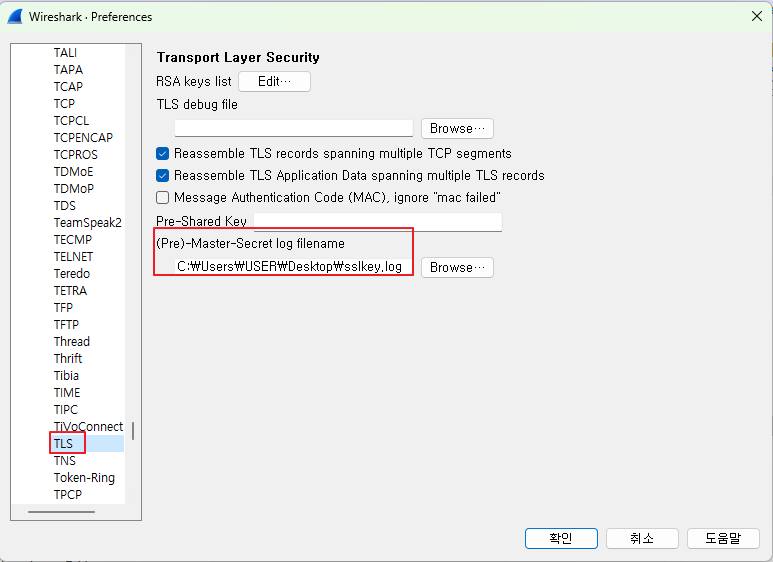This screenshot has height=562, width=773.
Task: Close the Preferences dialog
Action: pos(757,16)
